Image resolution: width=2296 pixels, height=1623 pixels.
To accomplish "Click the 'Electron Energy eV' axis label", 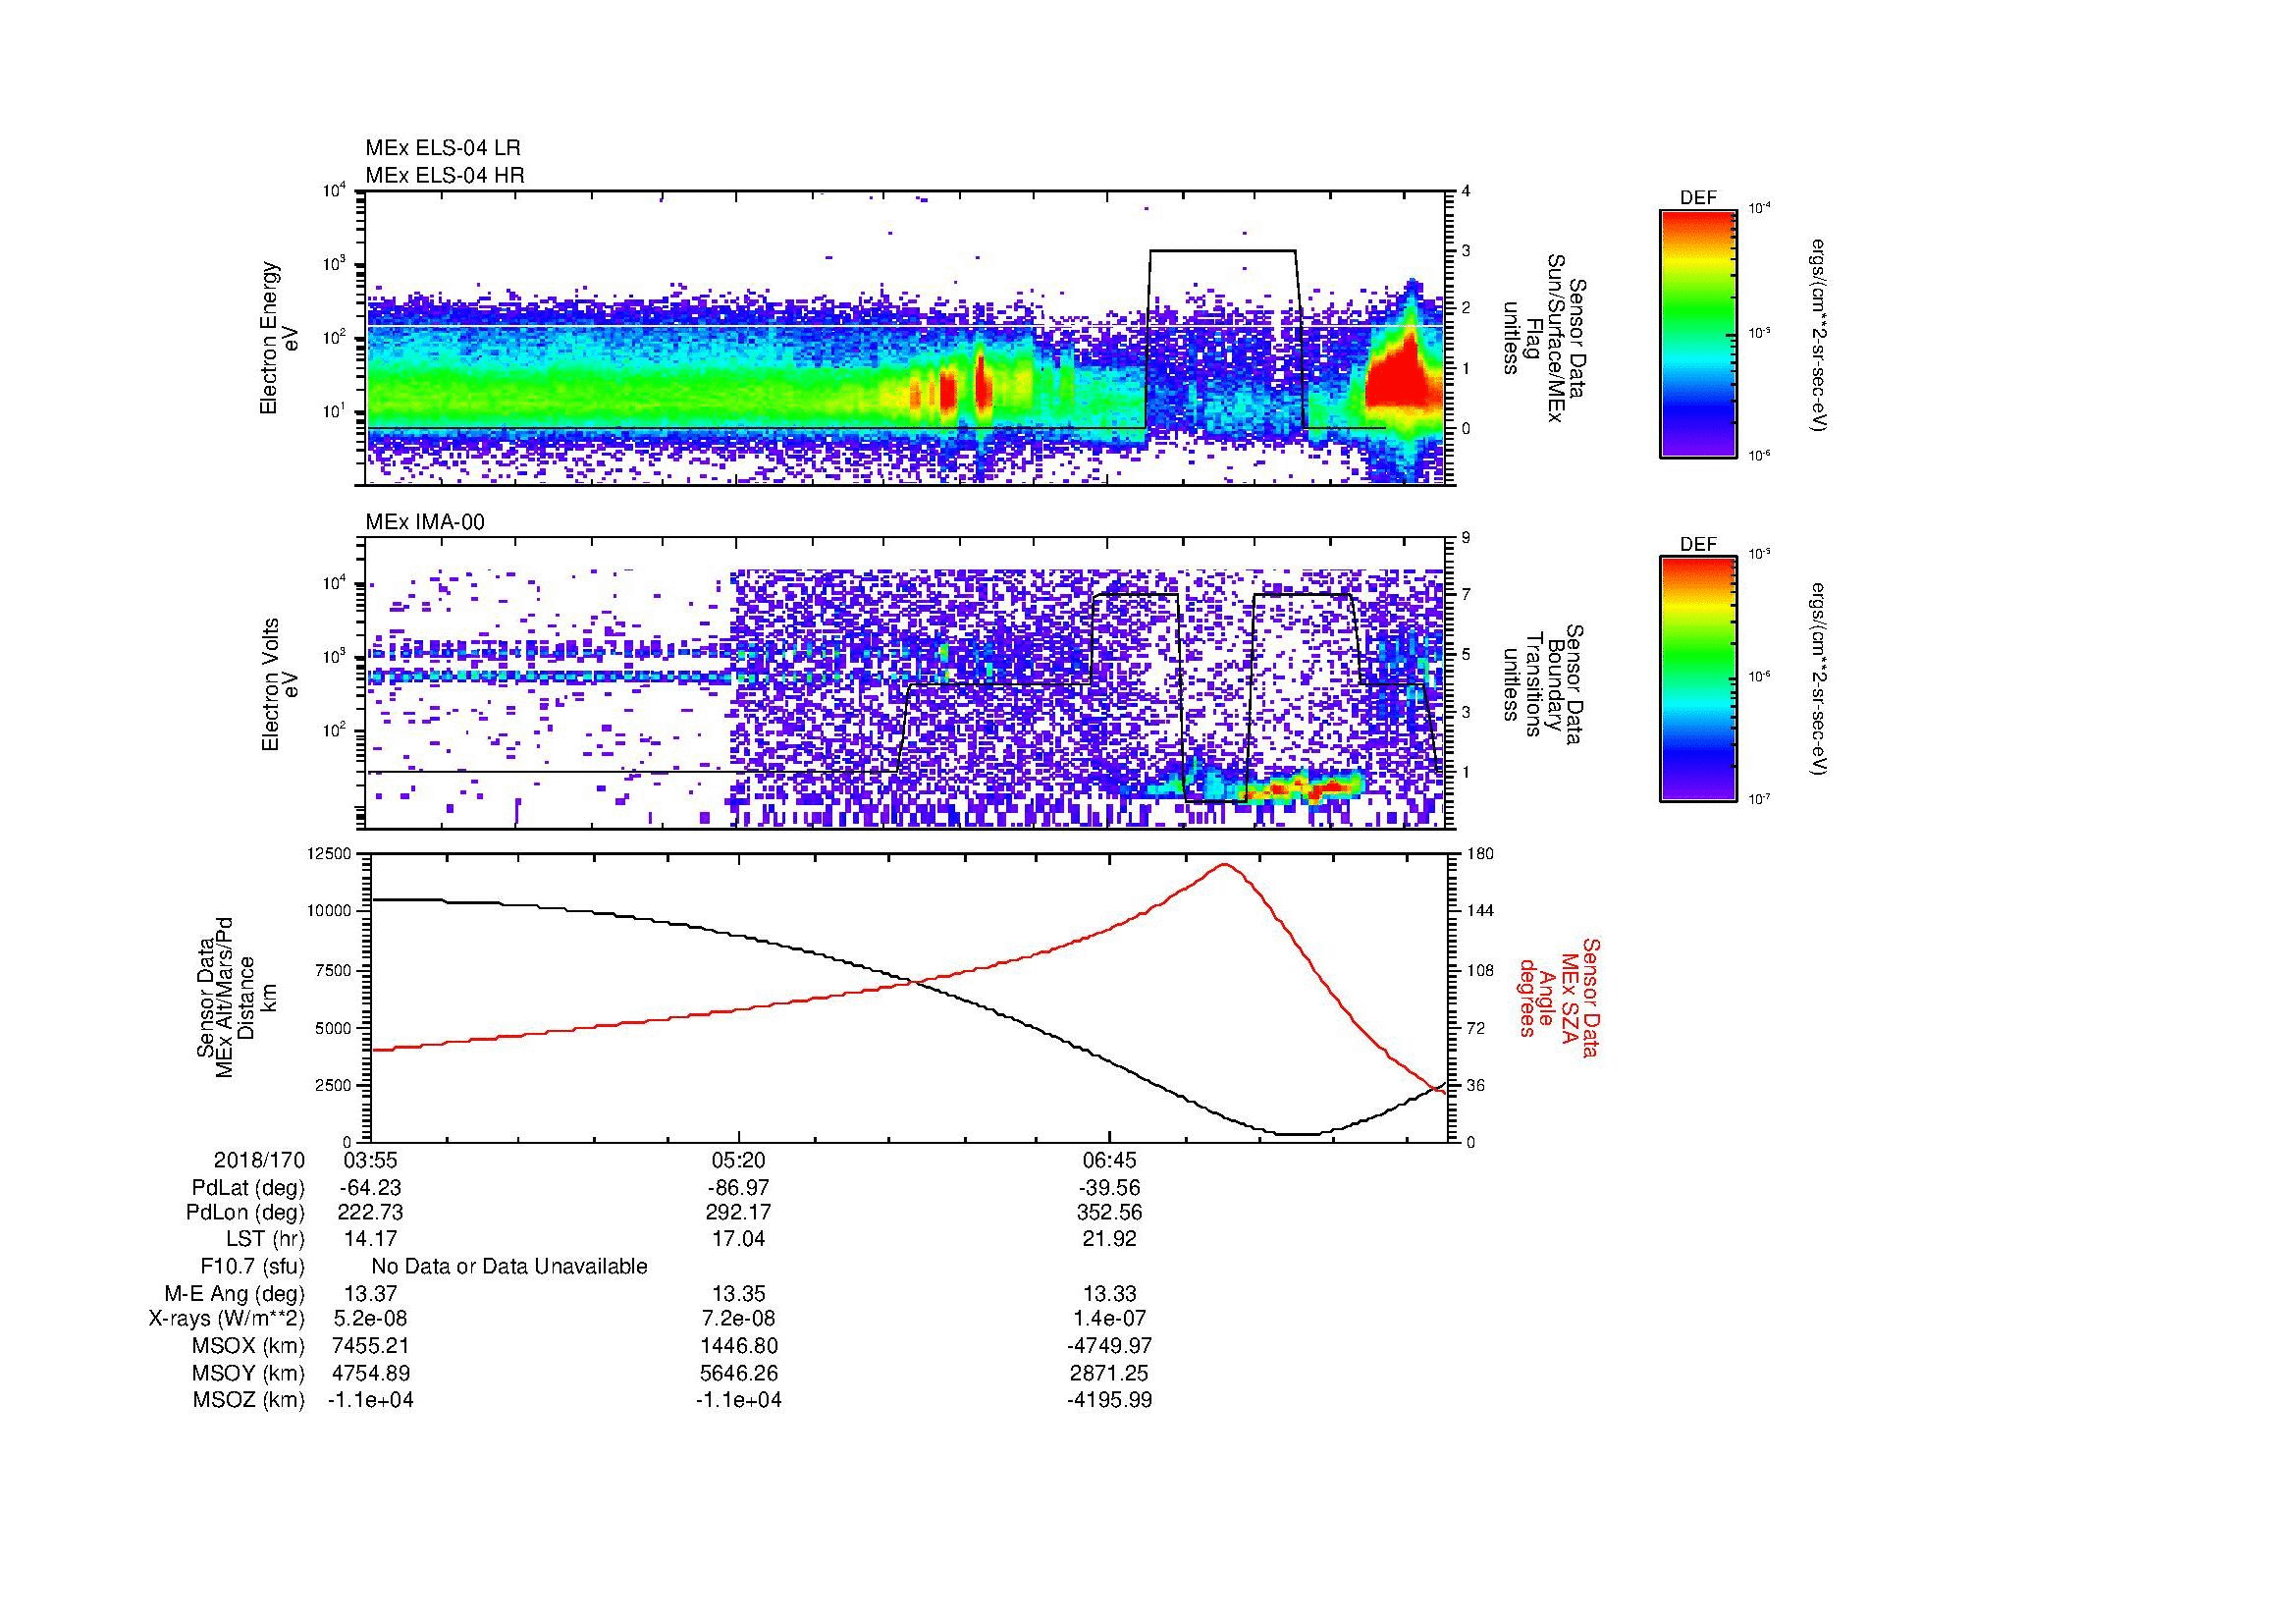I will [x=279, y=338].
